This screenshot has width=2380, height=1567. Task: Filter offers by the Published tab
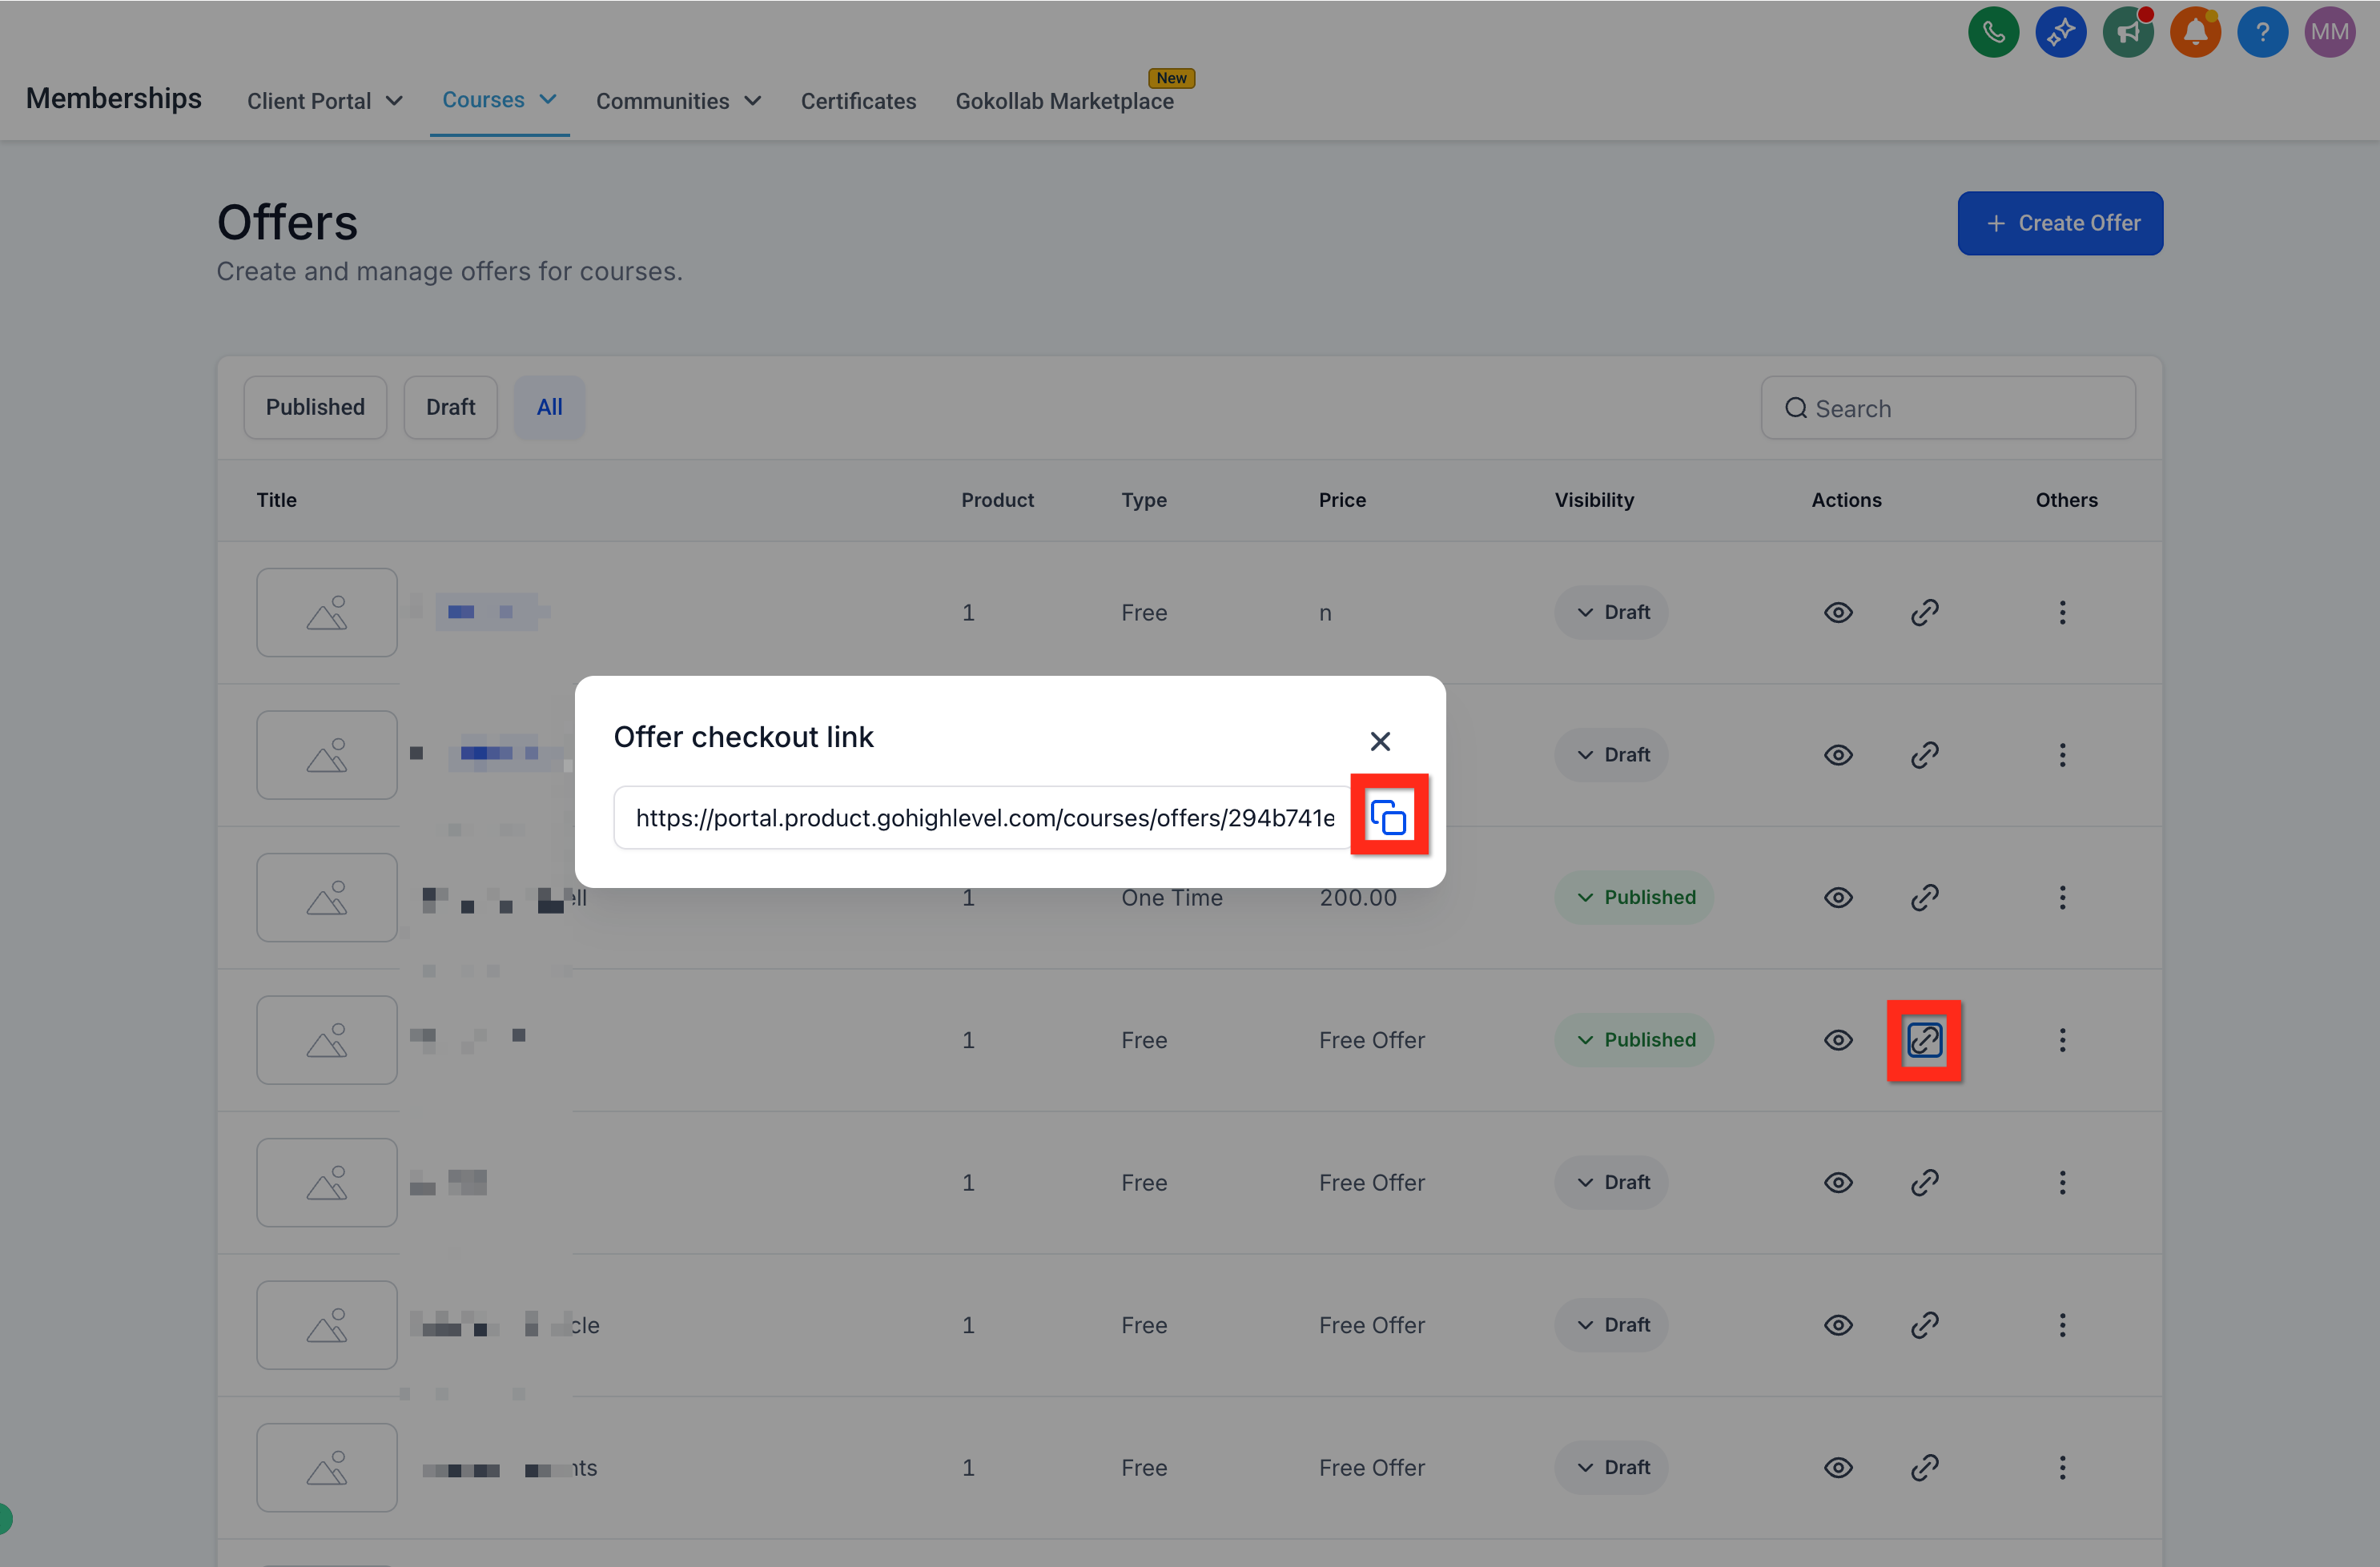point(315,407)
